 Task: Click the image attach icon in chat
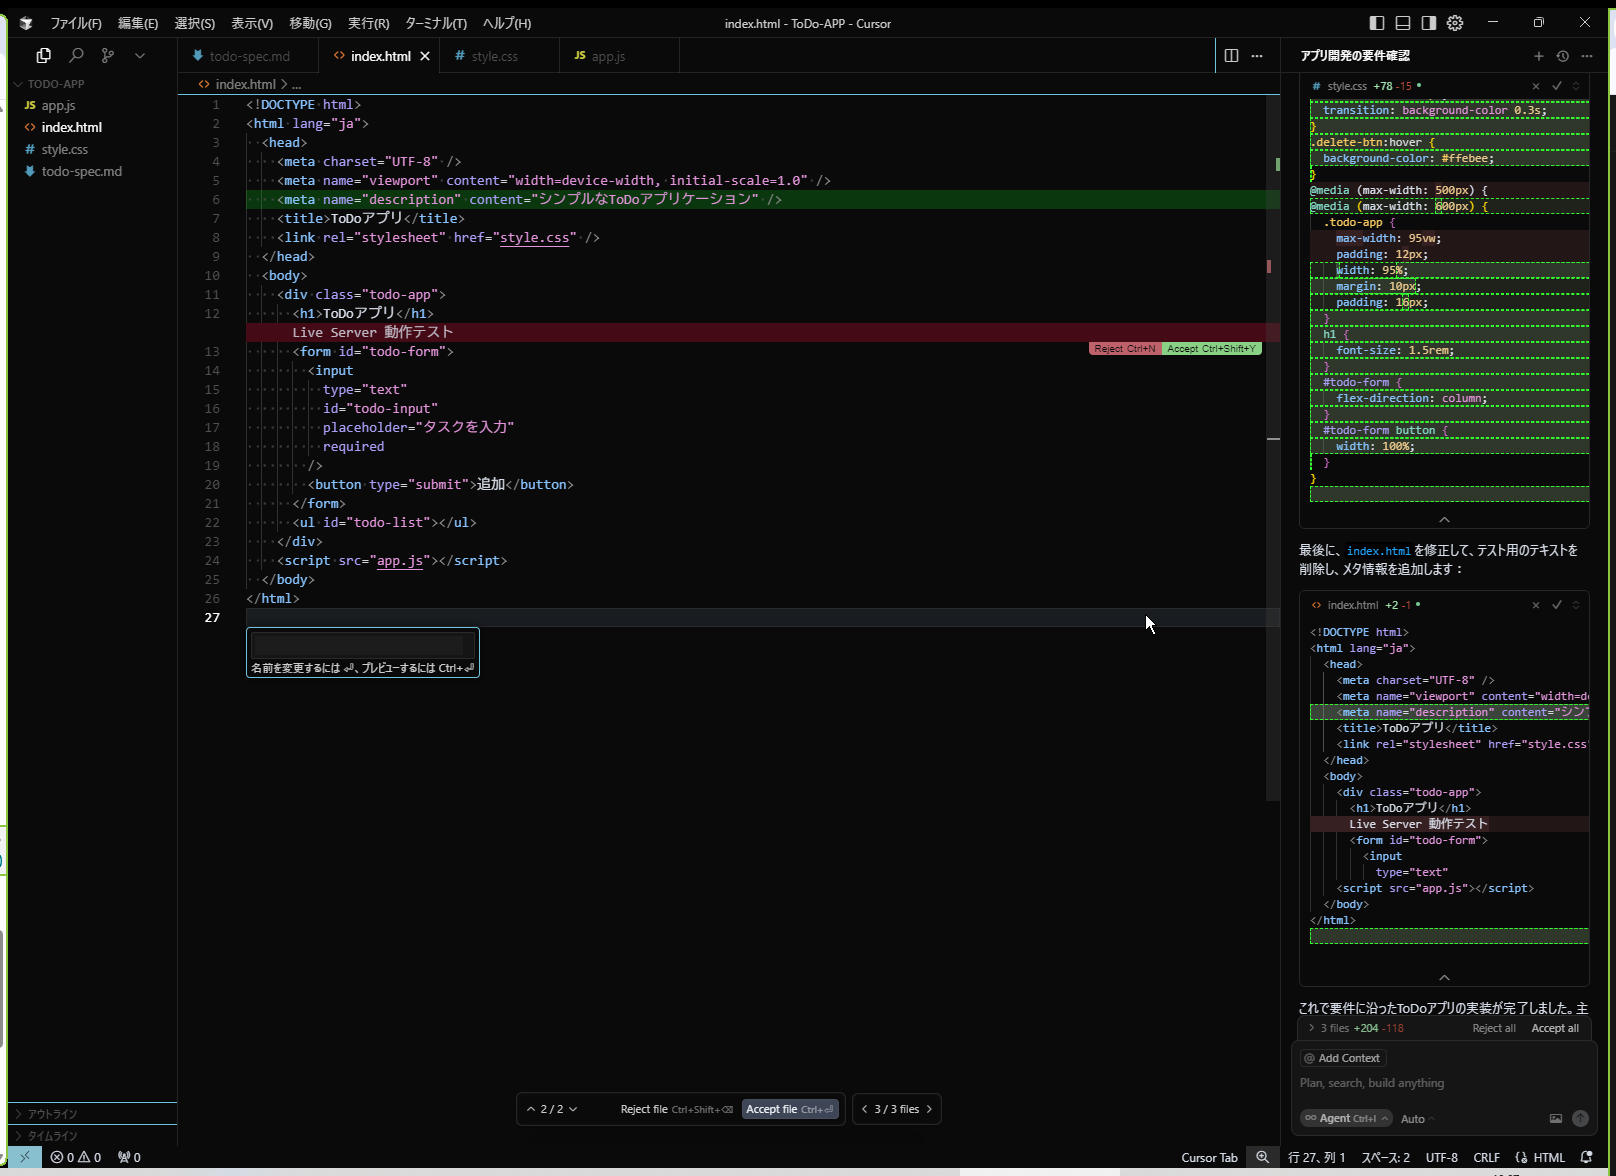point(1555,1118)
